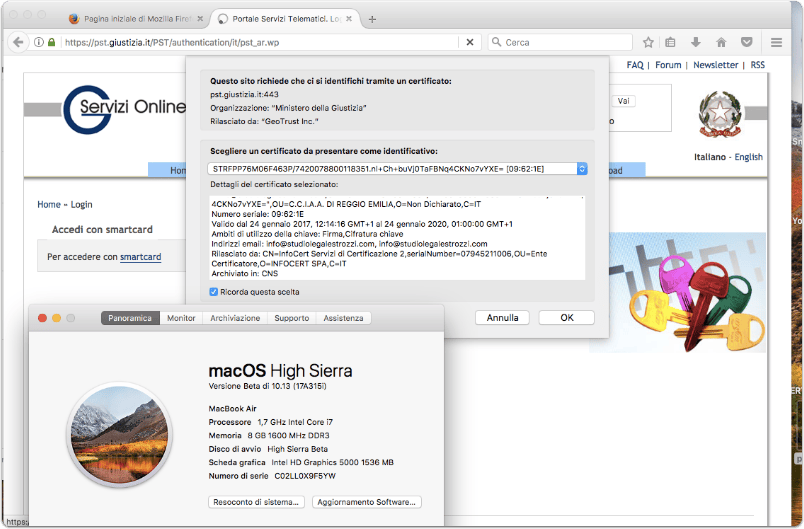Click Login breadcrumb text
The height and width of the screenshot is (529, 804).
tap(82, 205)
